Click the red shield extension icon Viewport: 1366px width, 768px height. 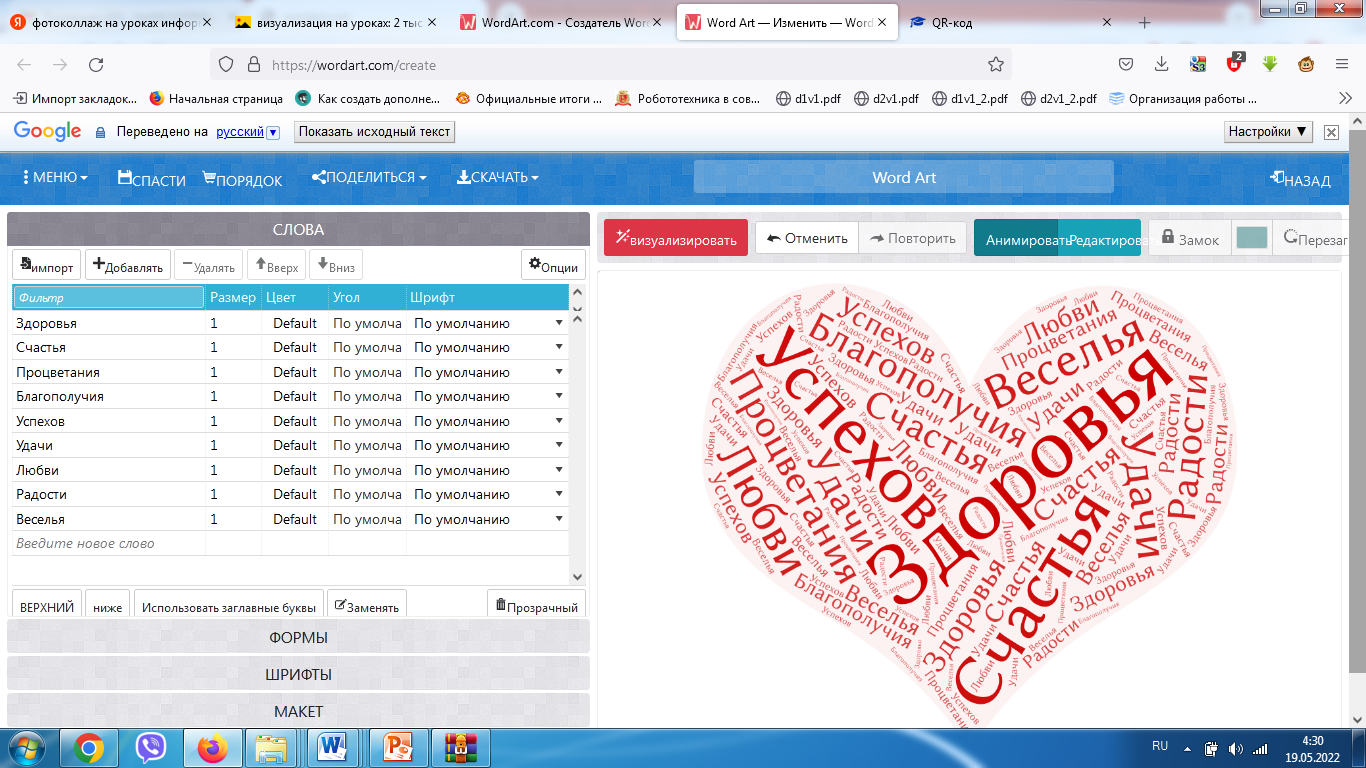1235,64
